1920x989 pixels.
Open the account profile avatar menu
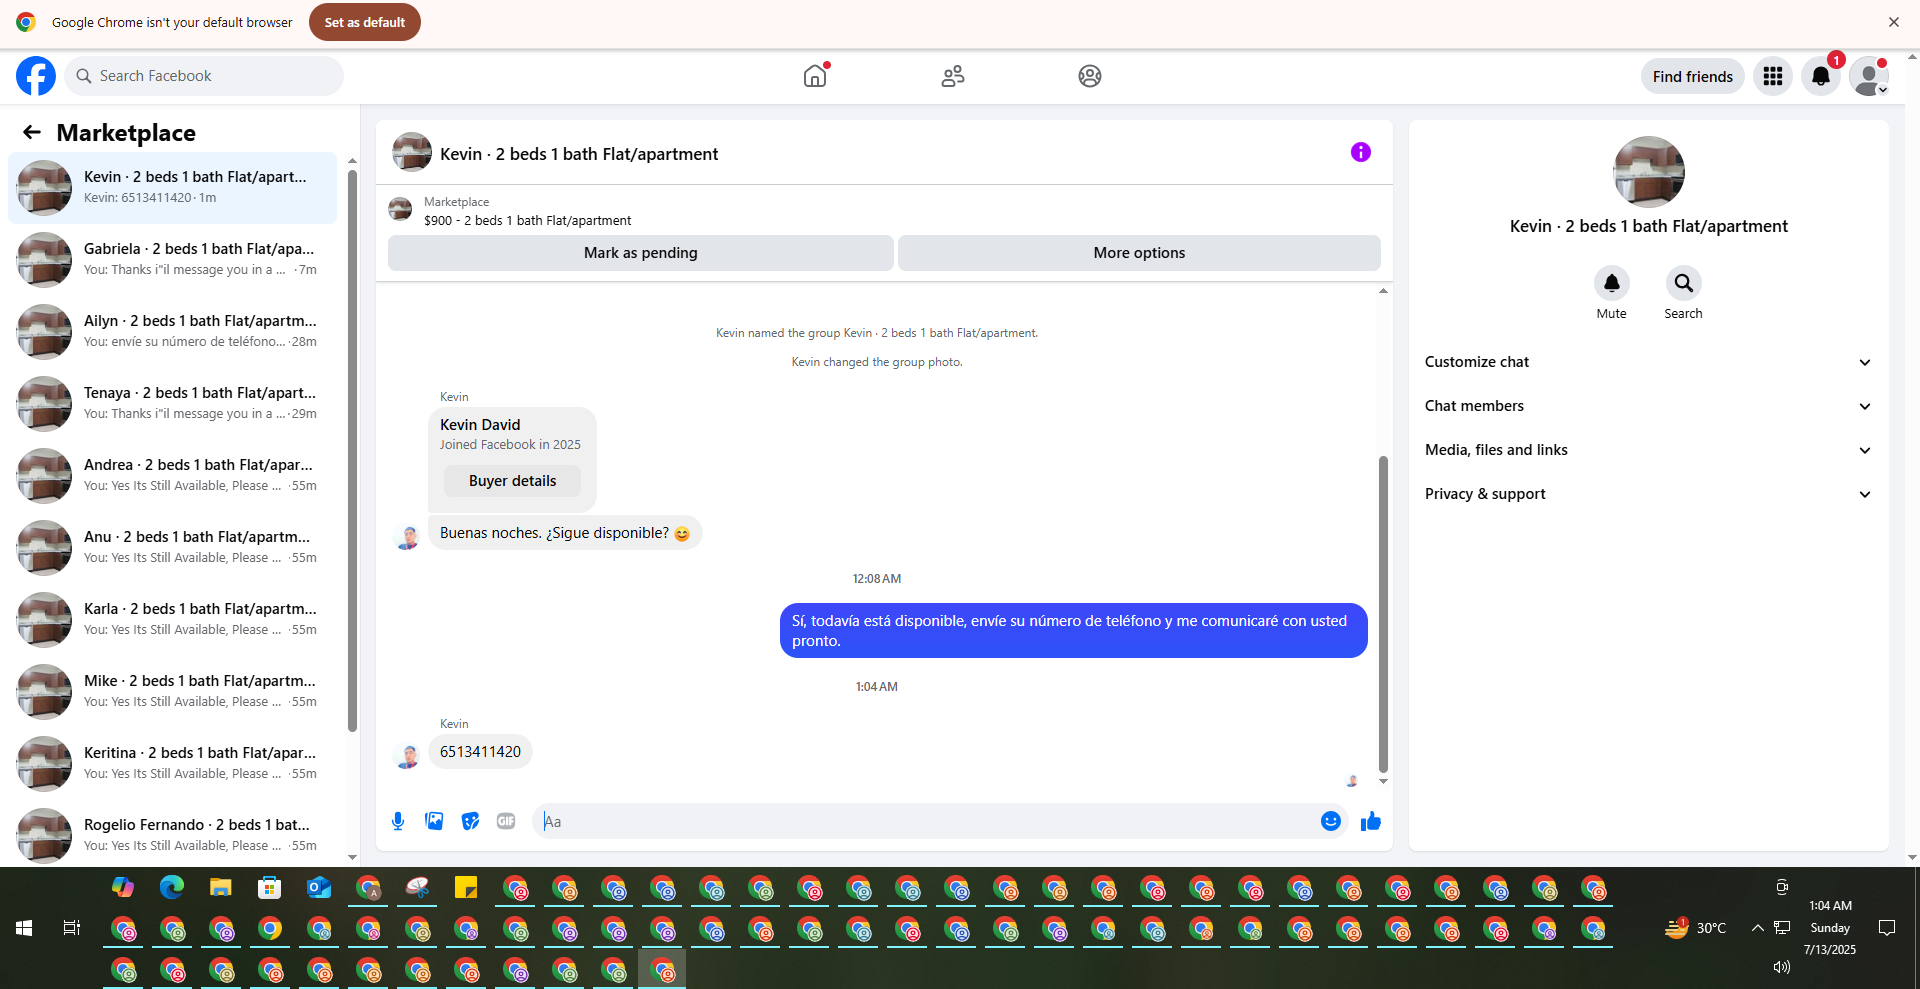1868,76
